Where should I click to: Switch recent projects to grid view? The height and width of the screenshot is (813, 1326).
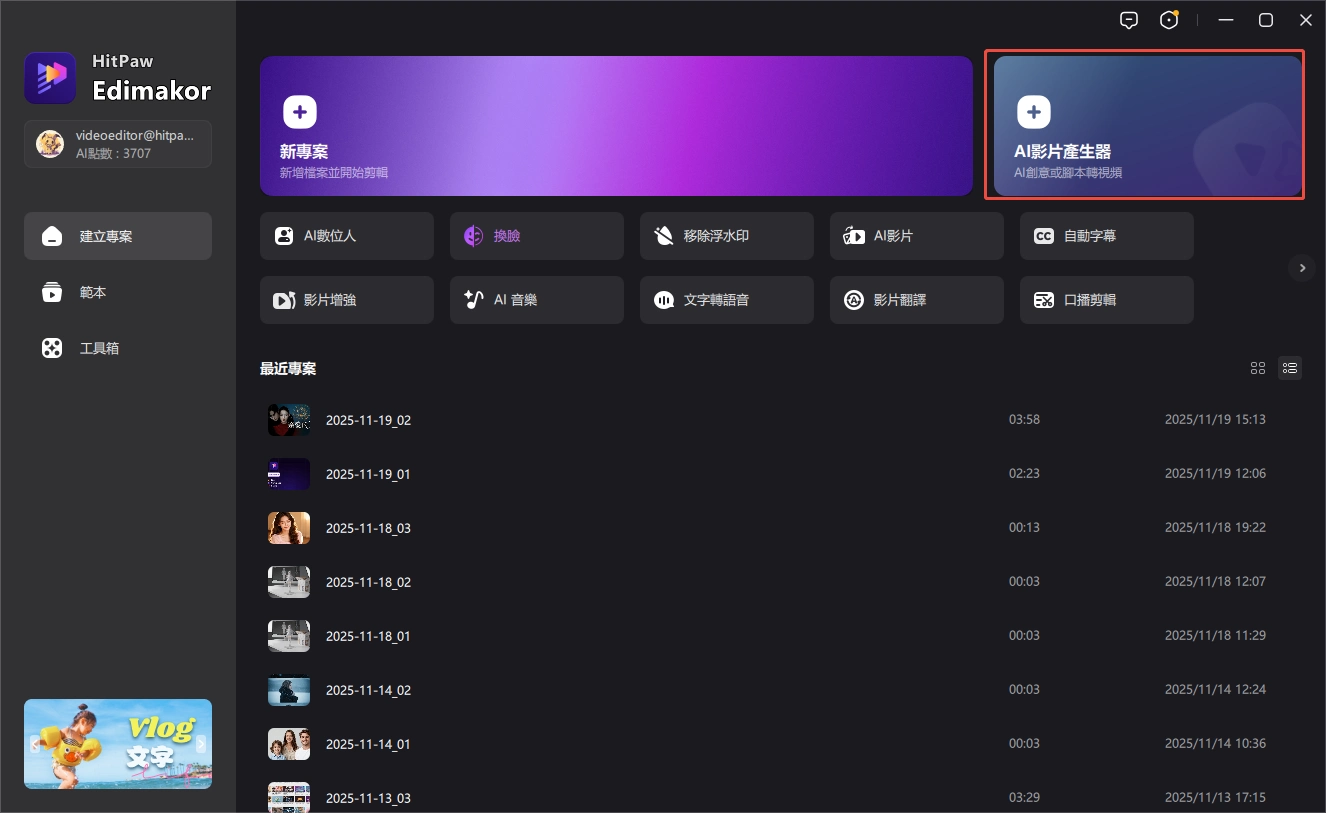[1258, 368]
